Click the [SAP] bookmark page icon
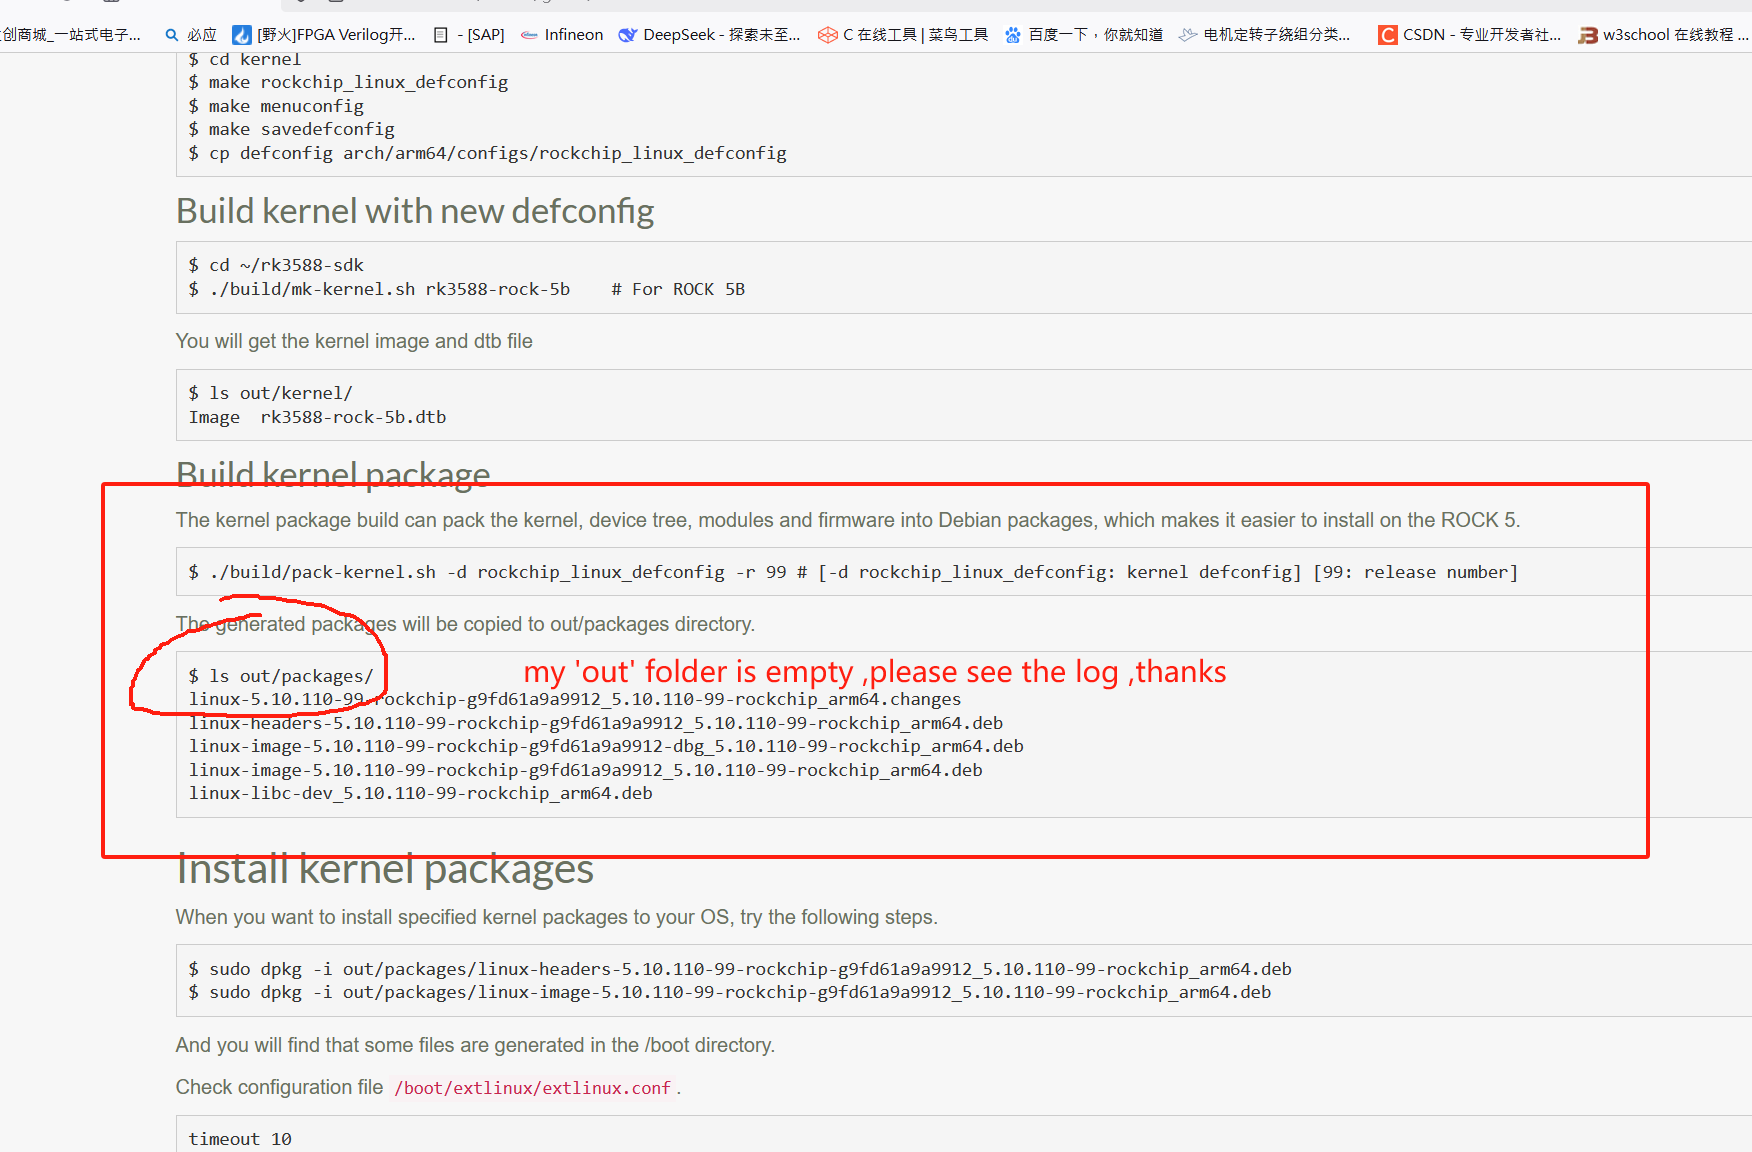This screenshot has width=1752, height=1152. (x=441, y=35)
